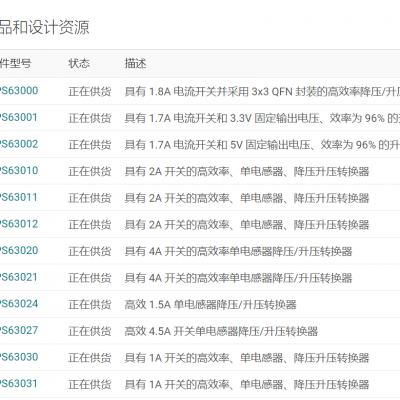Open the part number link ending S63012

tap(19, 224)
